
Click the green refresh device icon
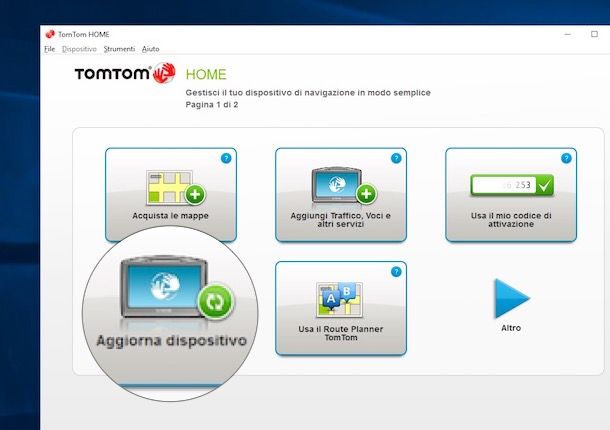tap(216, 302)
